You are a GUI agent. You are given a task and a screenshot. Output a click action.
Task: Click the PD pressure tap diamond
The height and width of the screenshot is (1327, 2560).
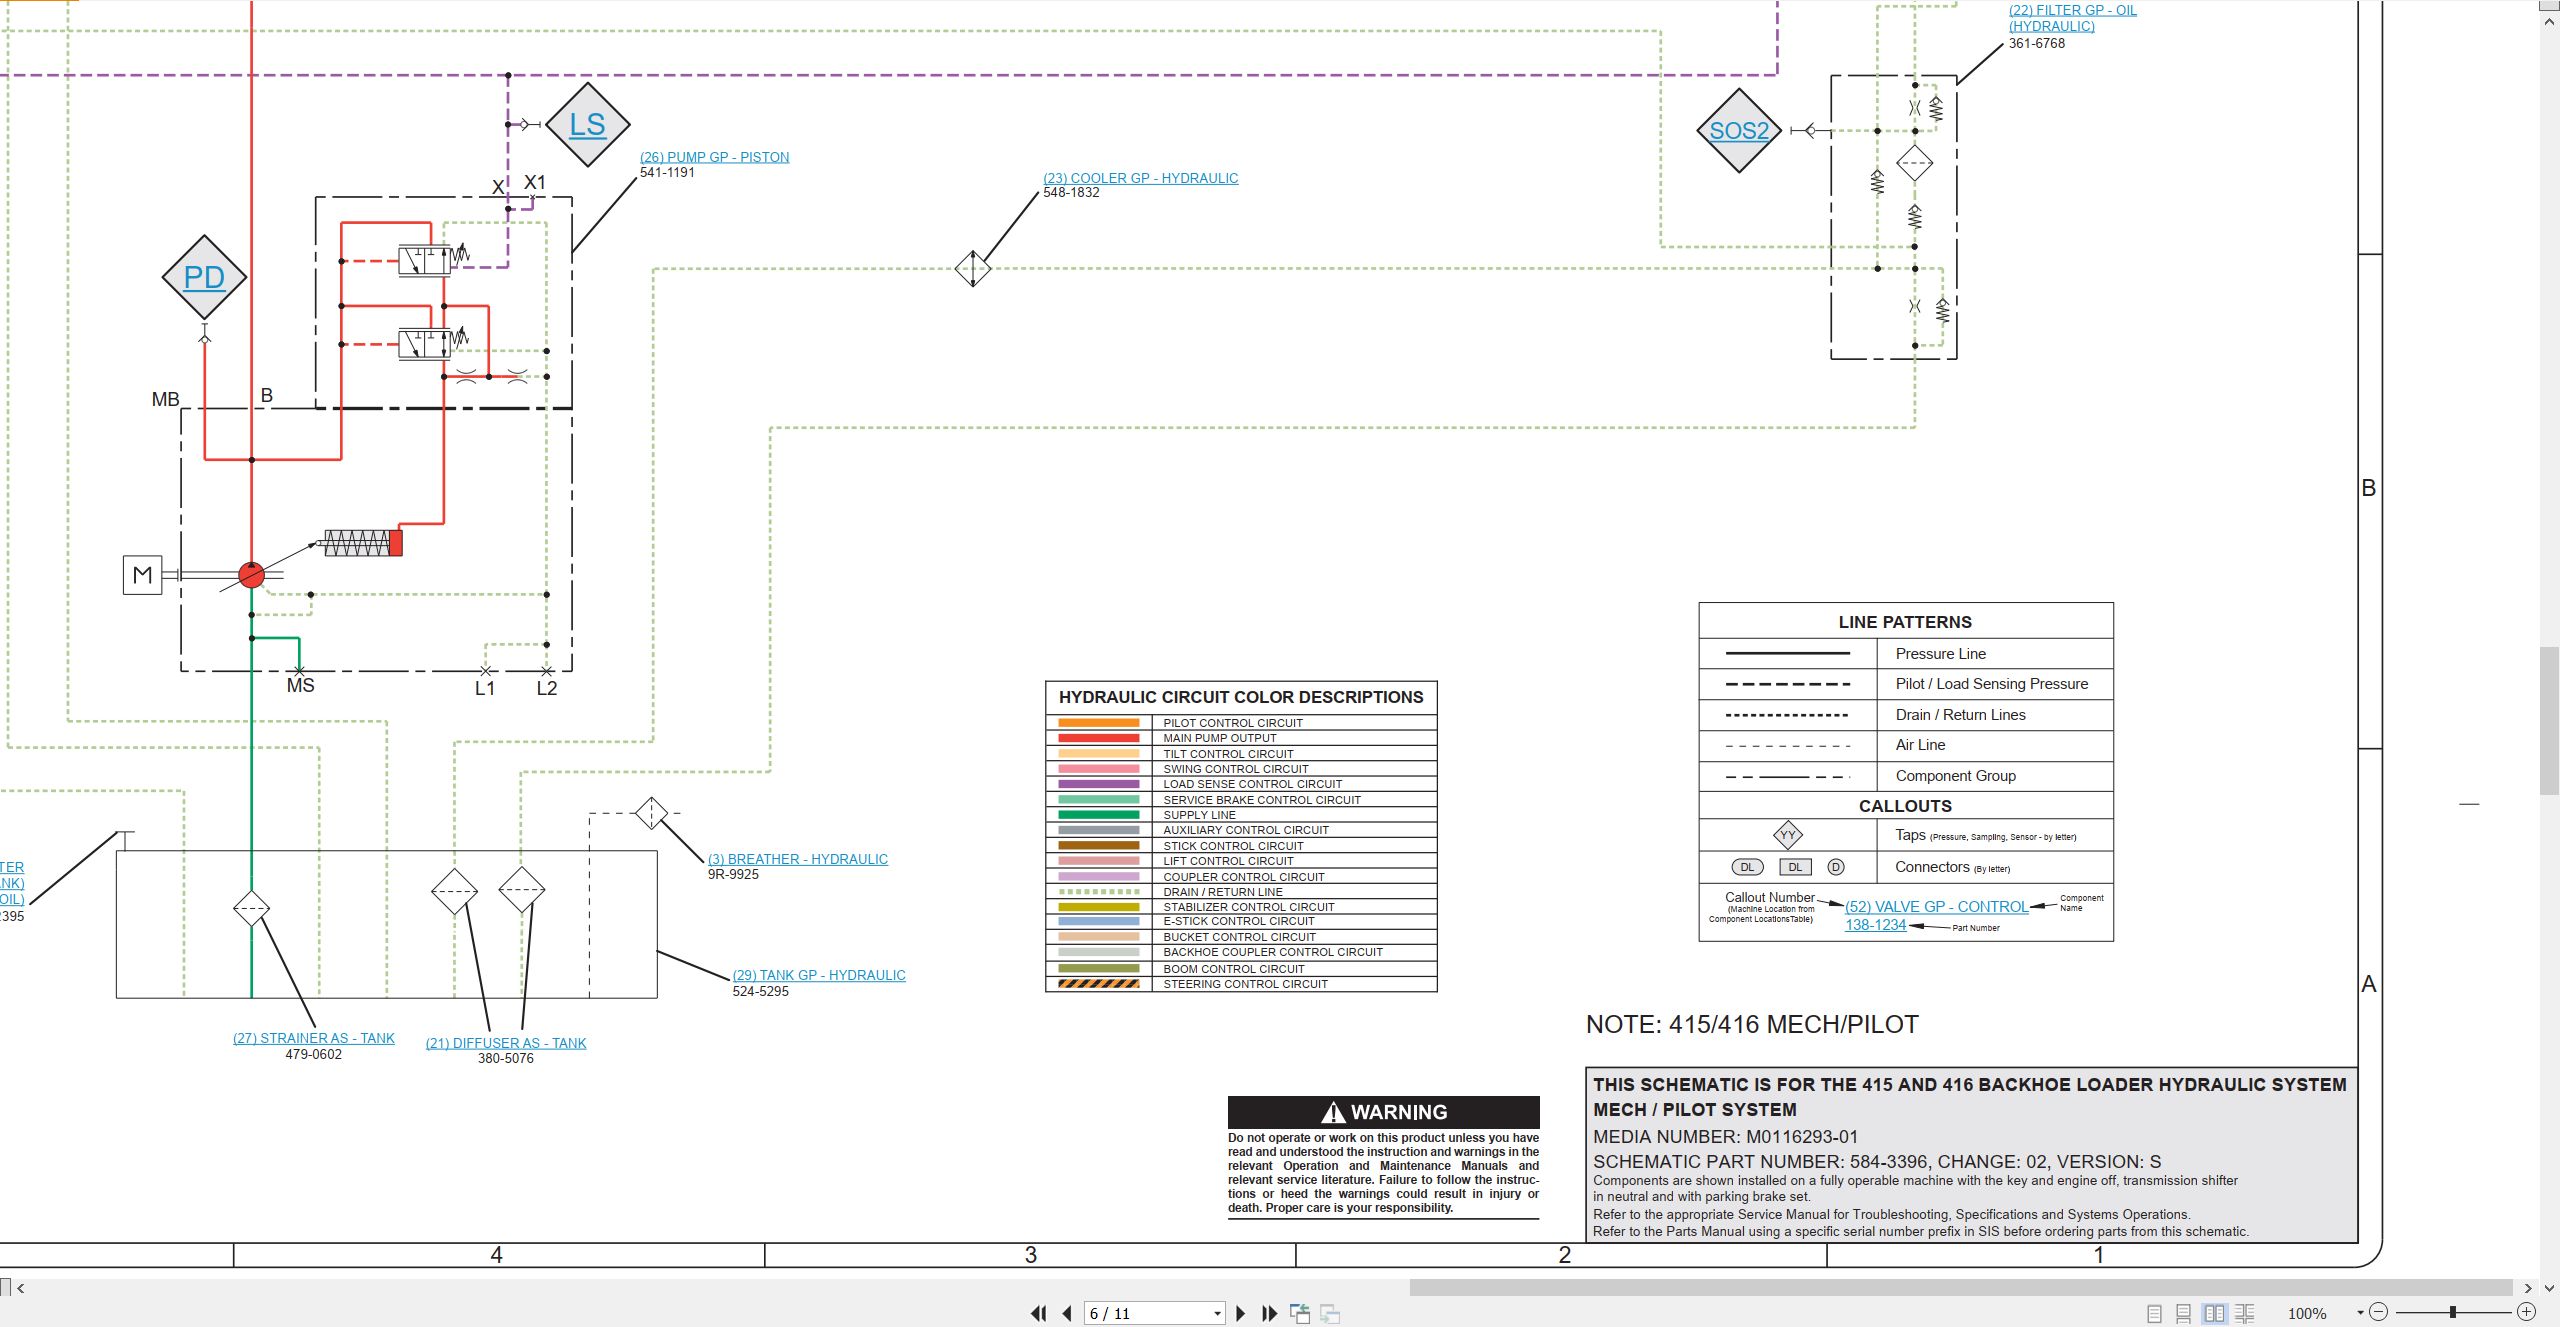(x=205, y=277)
